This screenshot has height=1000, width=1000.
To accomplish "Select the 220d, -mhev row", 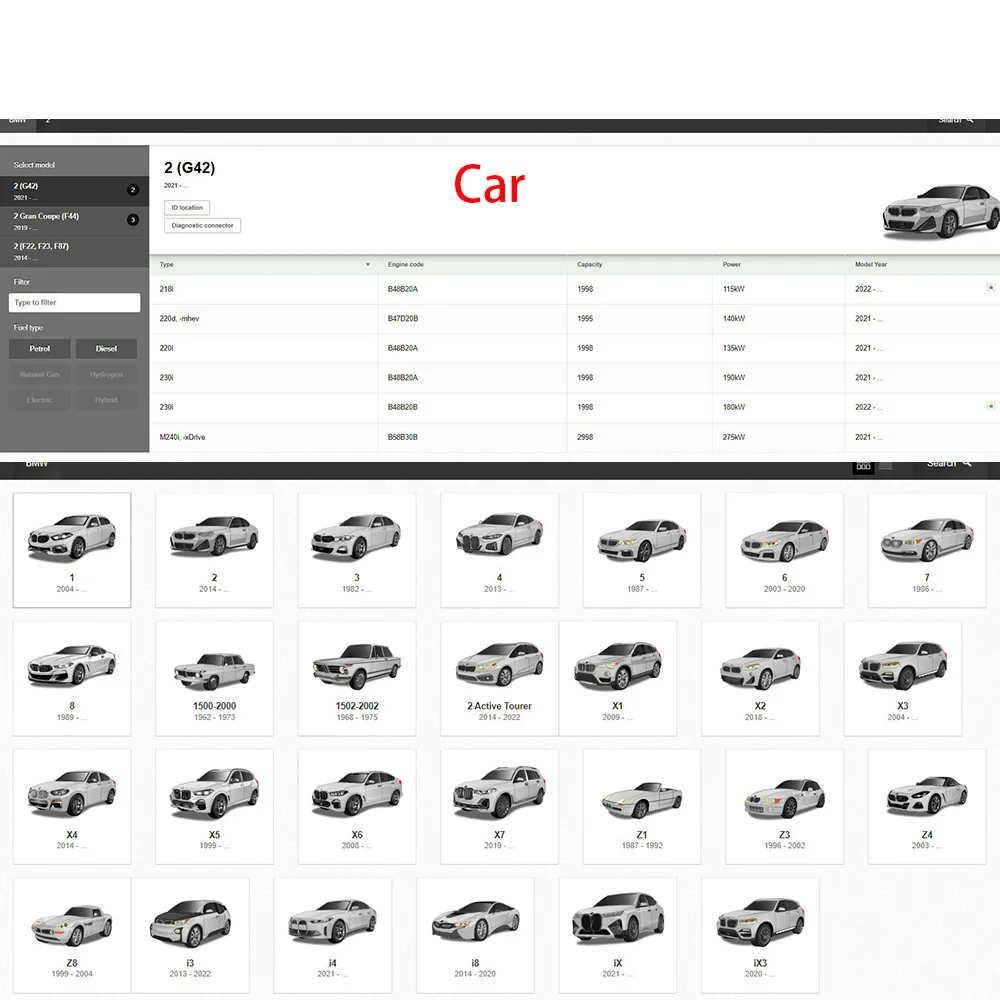I will (x=575, y=318).
